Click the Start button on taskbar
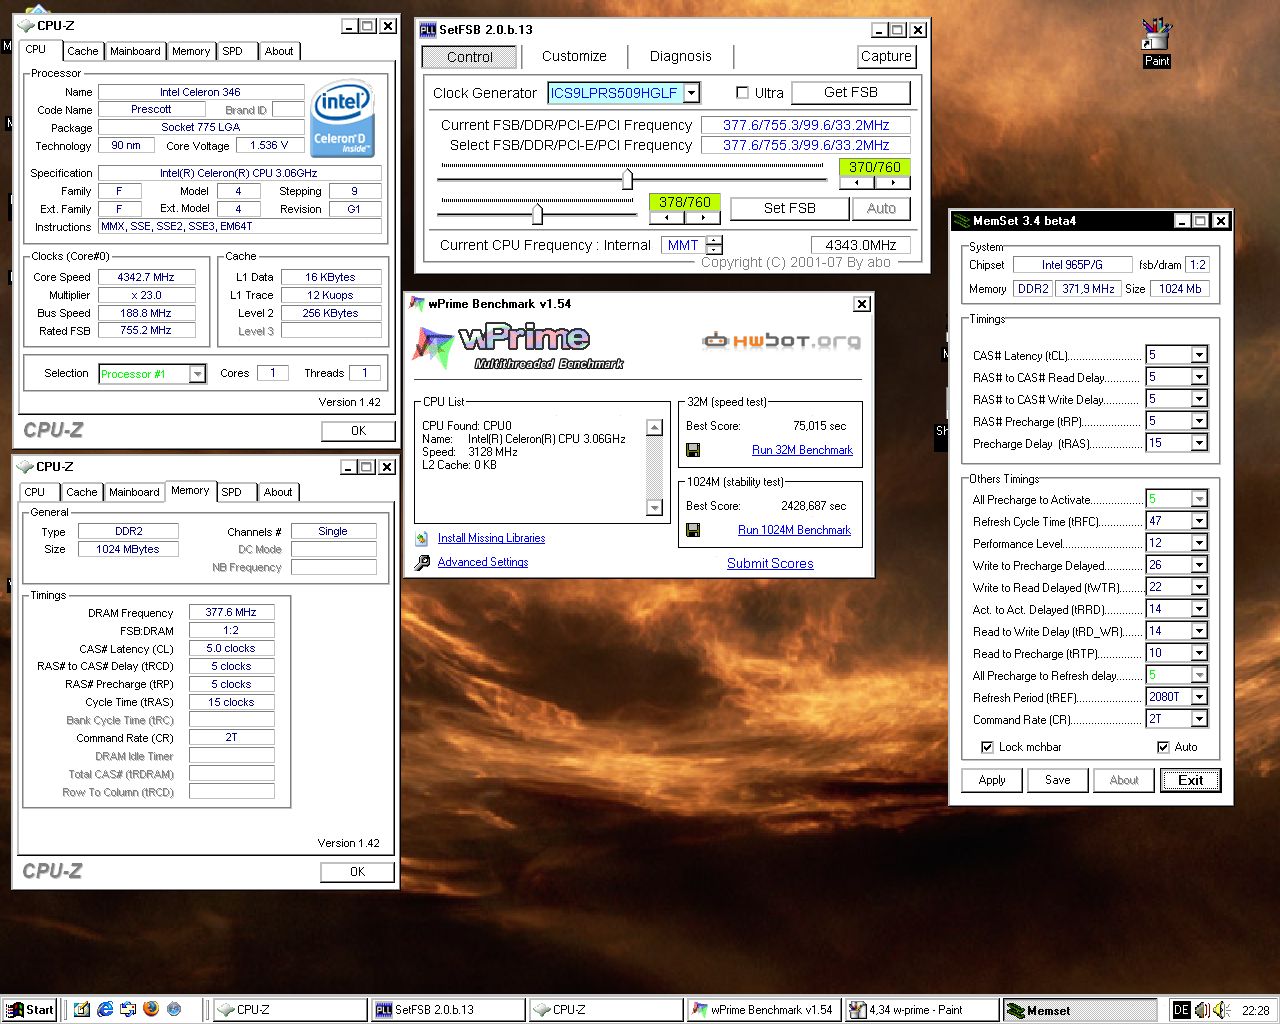1280x1024 pixels. coord(29,1010)
